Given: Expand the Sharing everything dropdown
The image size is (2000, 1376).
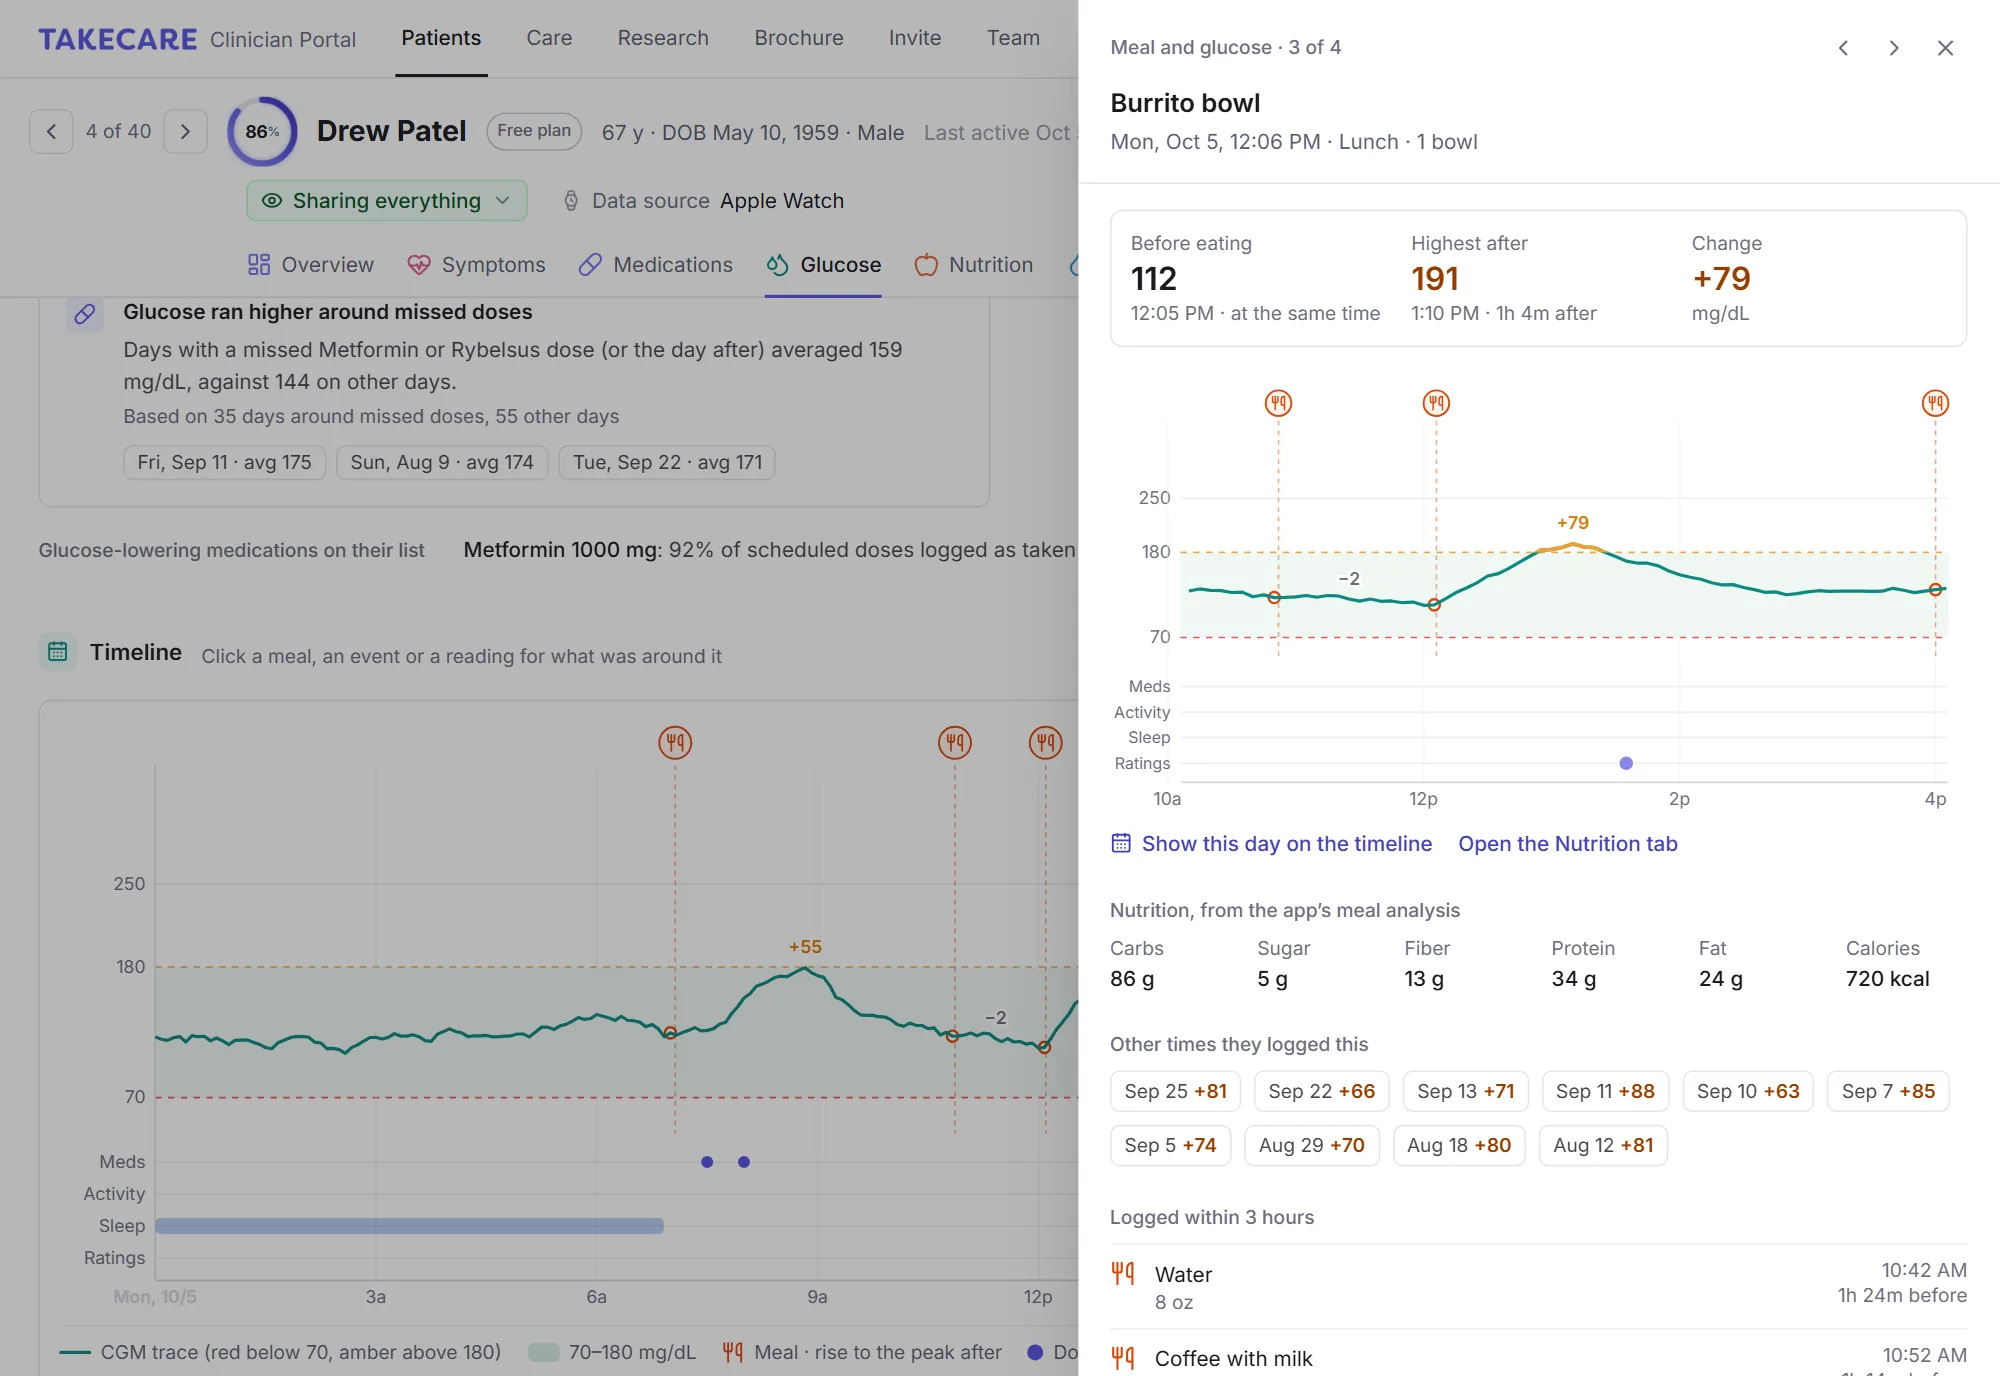Looking at the screenshot, I should (387, 200).
